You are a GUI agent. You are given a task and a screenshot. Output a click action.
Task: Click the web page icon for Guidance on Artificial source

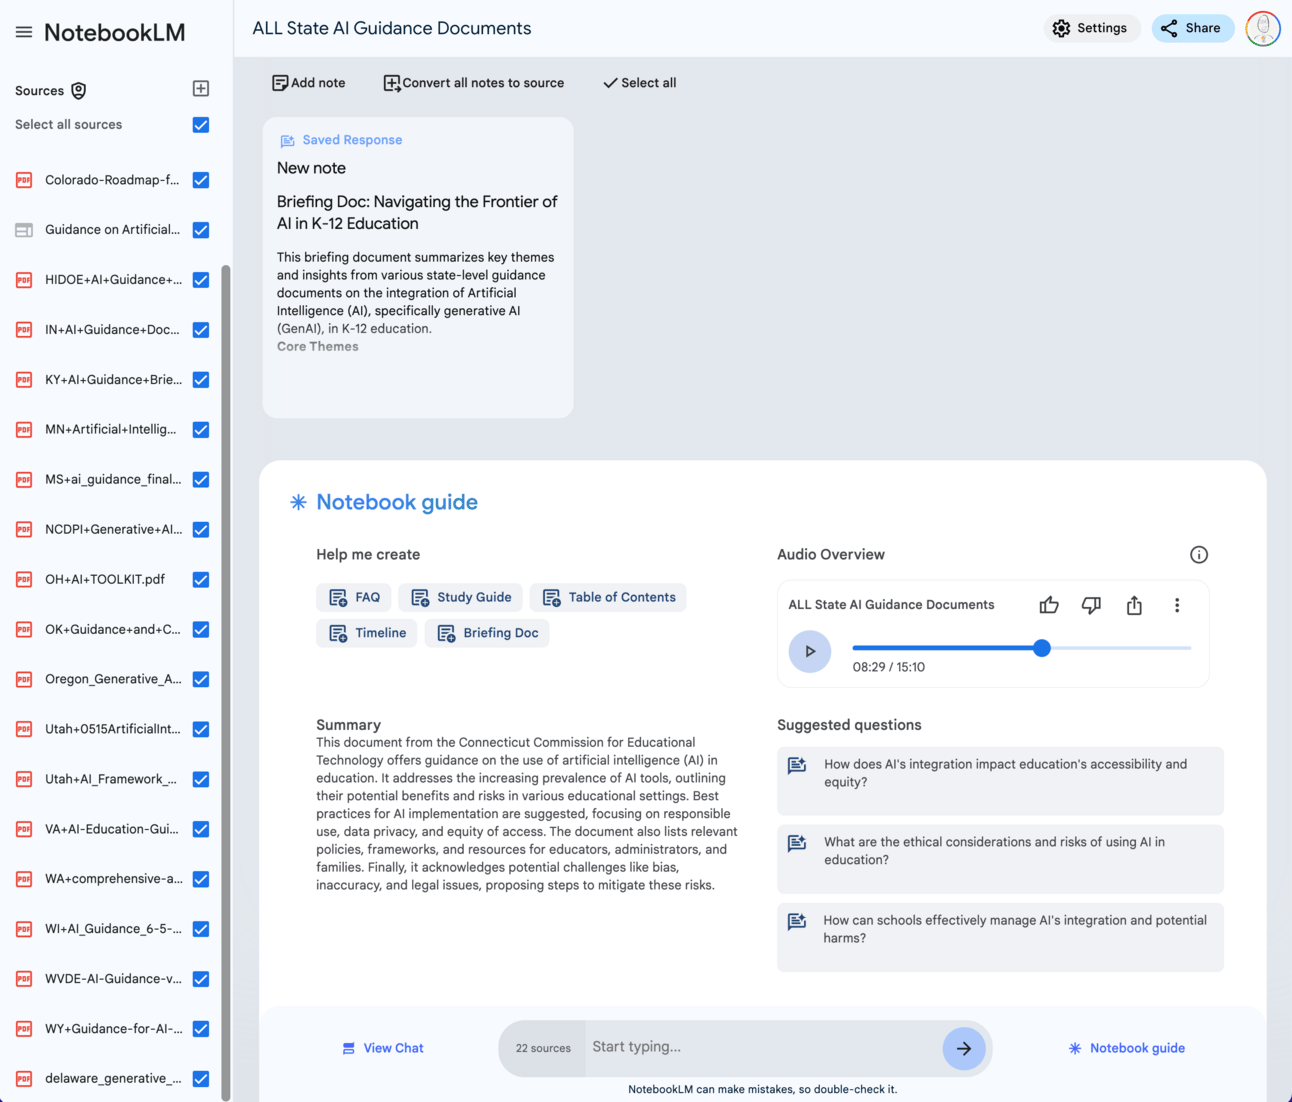click(24, 230)
